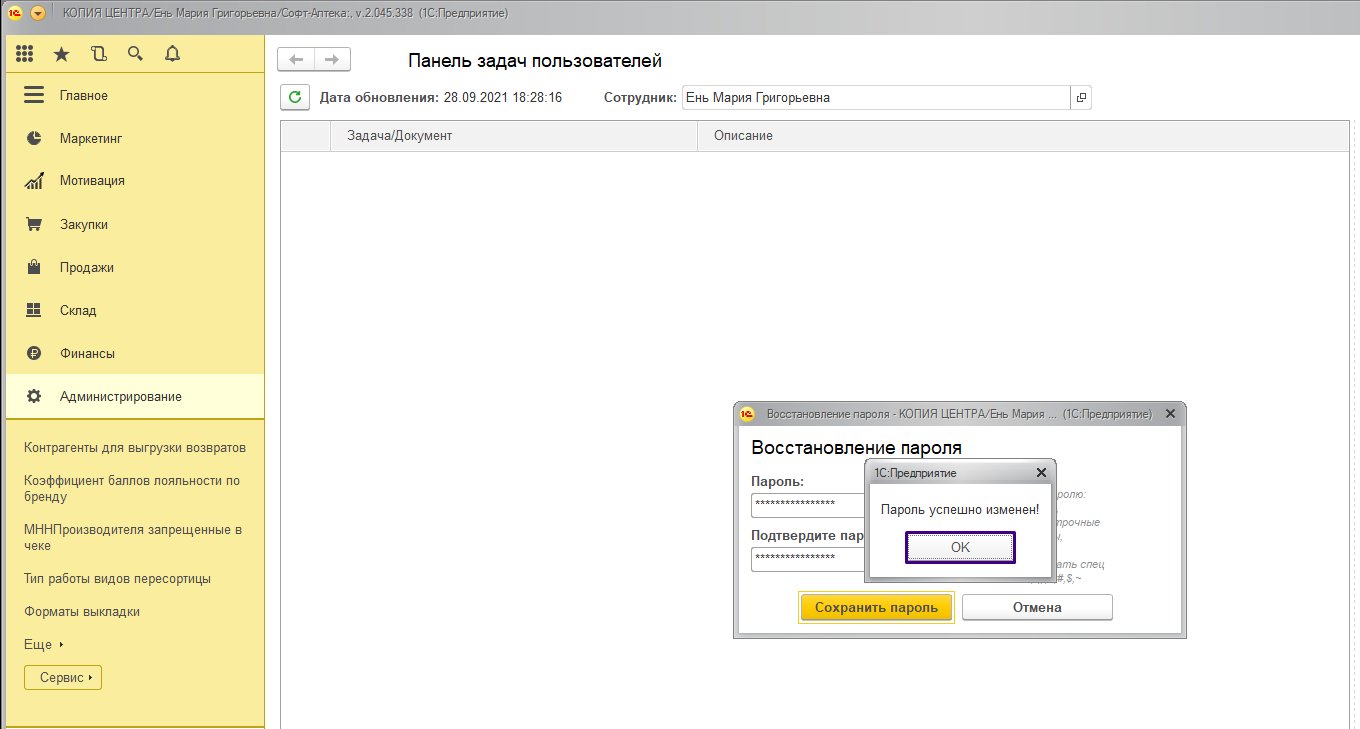Open employee selection button beside Сотрудник field
The height and width of the screenshot is (729, 1360).
coord(1080,98)
